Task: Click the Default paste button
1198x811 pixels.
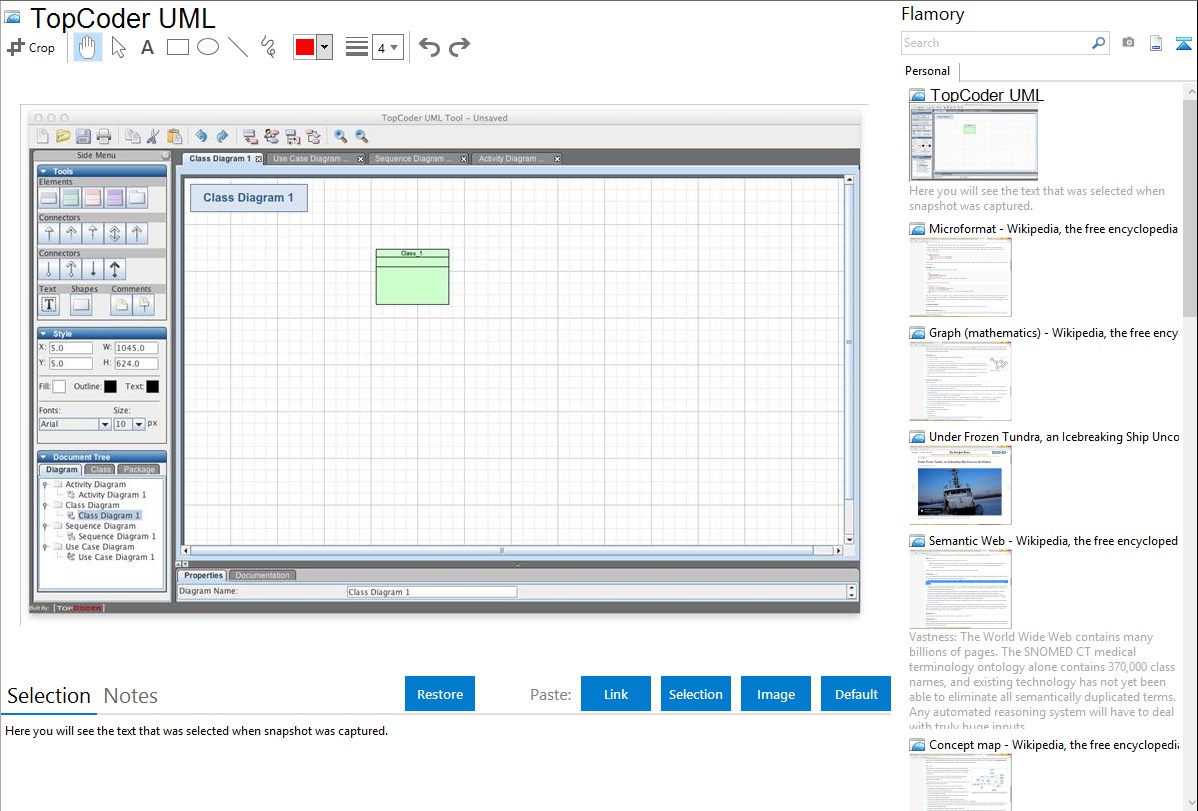Action: [x=856, y=694]
